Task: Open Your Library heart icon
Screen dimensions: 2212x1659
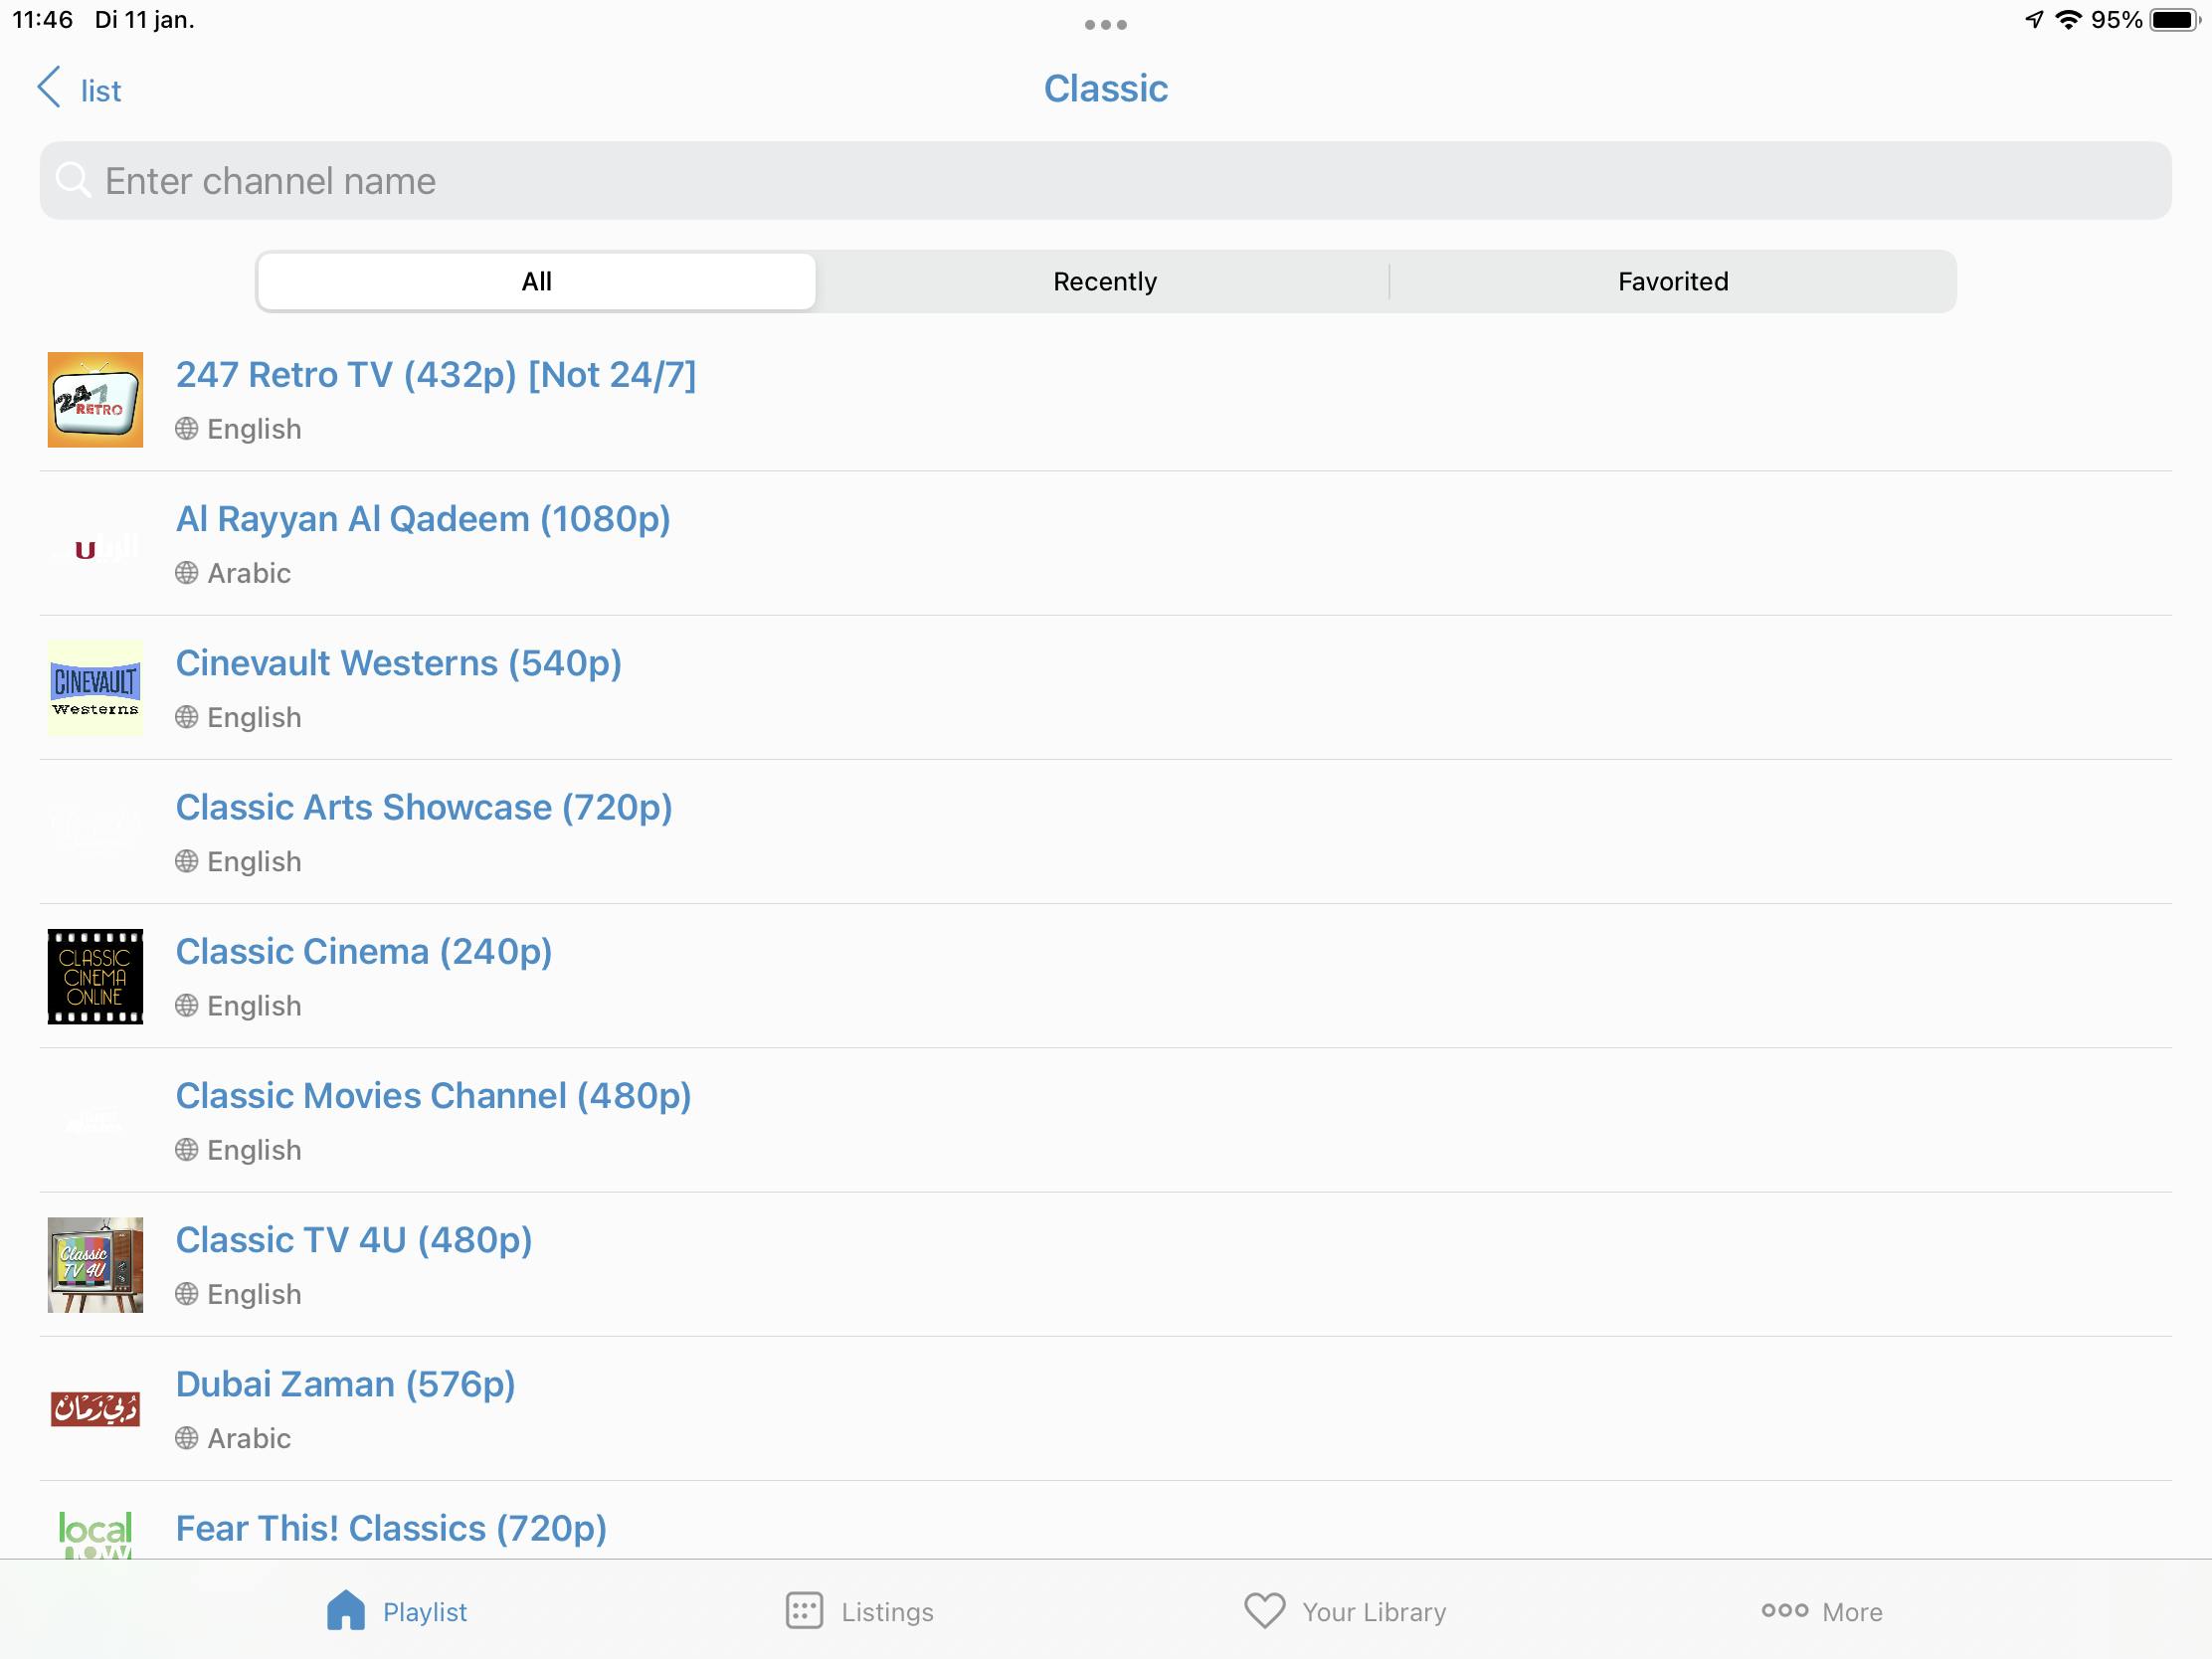Action: pos(1264,1611)
